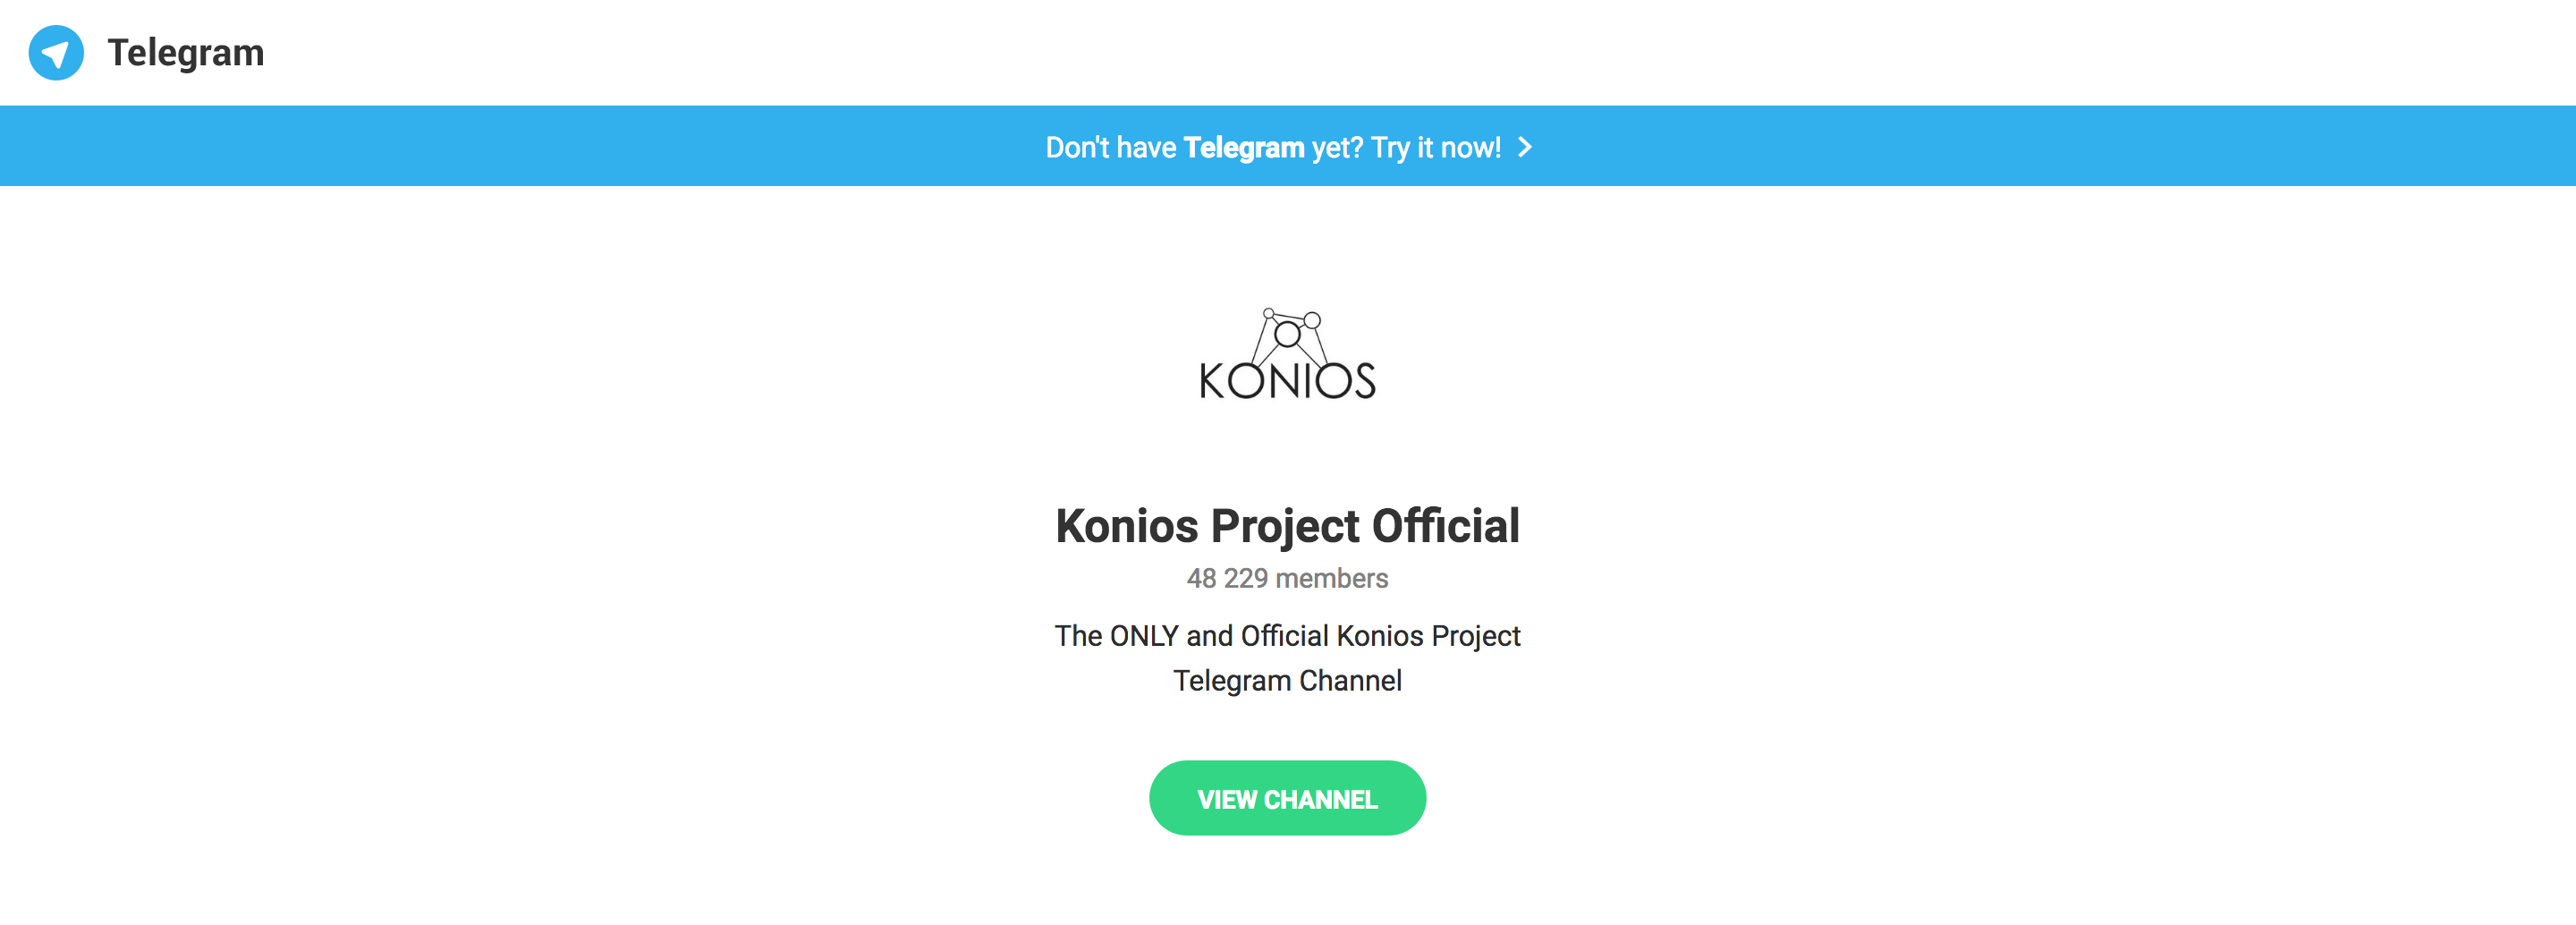The image size is (2576, 925).
Task: Click the Telegram paper plane logo
Action: [x=56, y=53]
